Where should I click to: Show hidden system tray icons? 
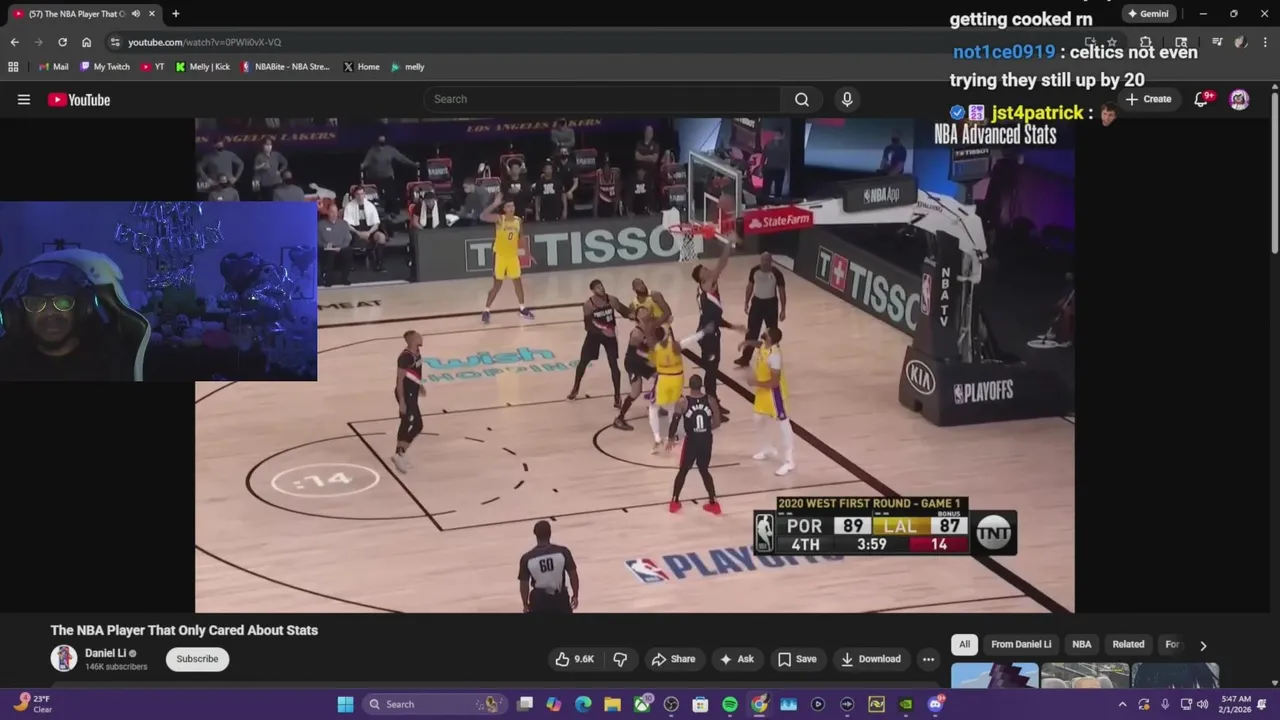(1122, 704)
